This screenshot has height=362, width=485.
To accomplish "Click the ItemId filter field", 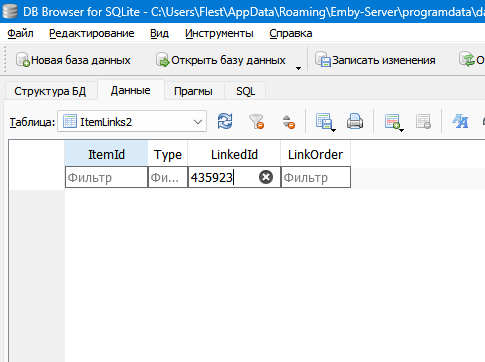I will point(106,177).
